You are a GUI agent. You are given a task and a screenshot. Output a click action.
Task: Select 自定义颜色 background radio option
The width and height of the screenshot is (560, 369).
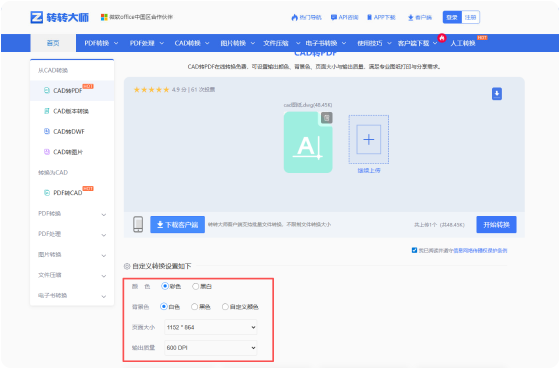pyautogui.click(x=225, y=306)
